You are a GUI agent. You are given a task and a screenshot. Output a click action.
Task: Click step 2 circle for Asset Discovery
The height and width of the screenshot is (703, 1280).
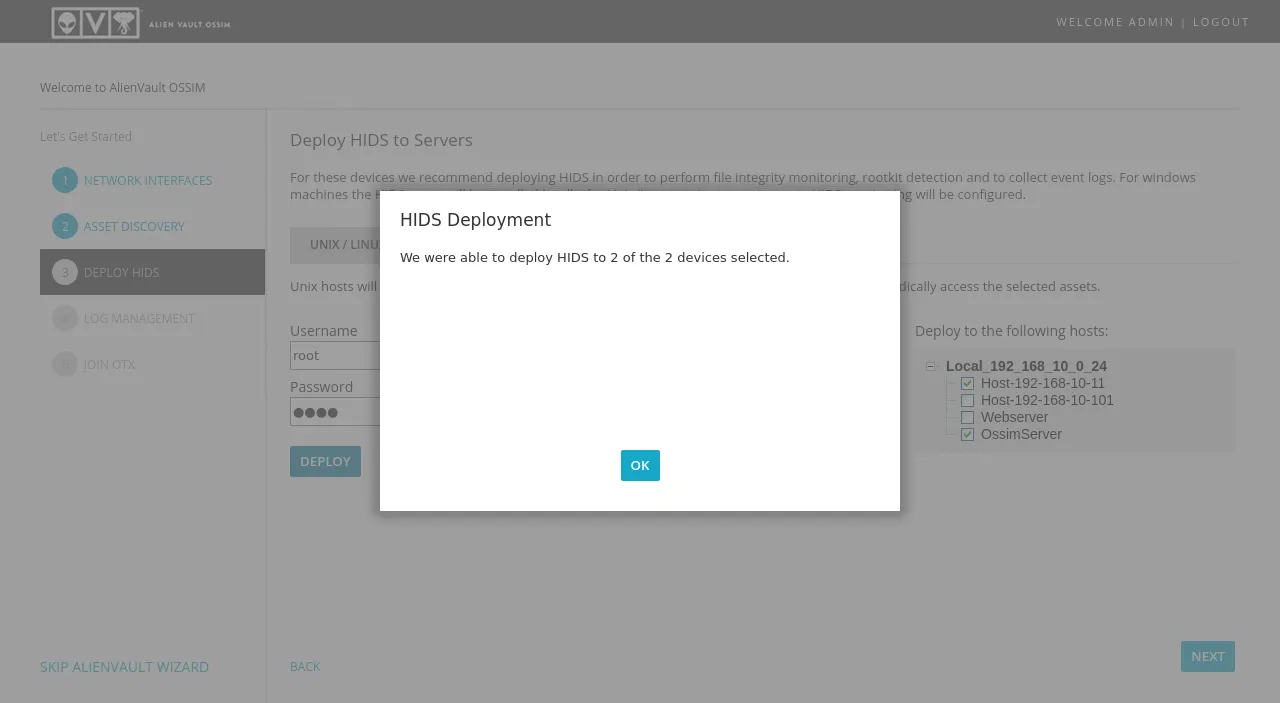pos(65,226)
